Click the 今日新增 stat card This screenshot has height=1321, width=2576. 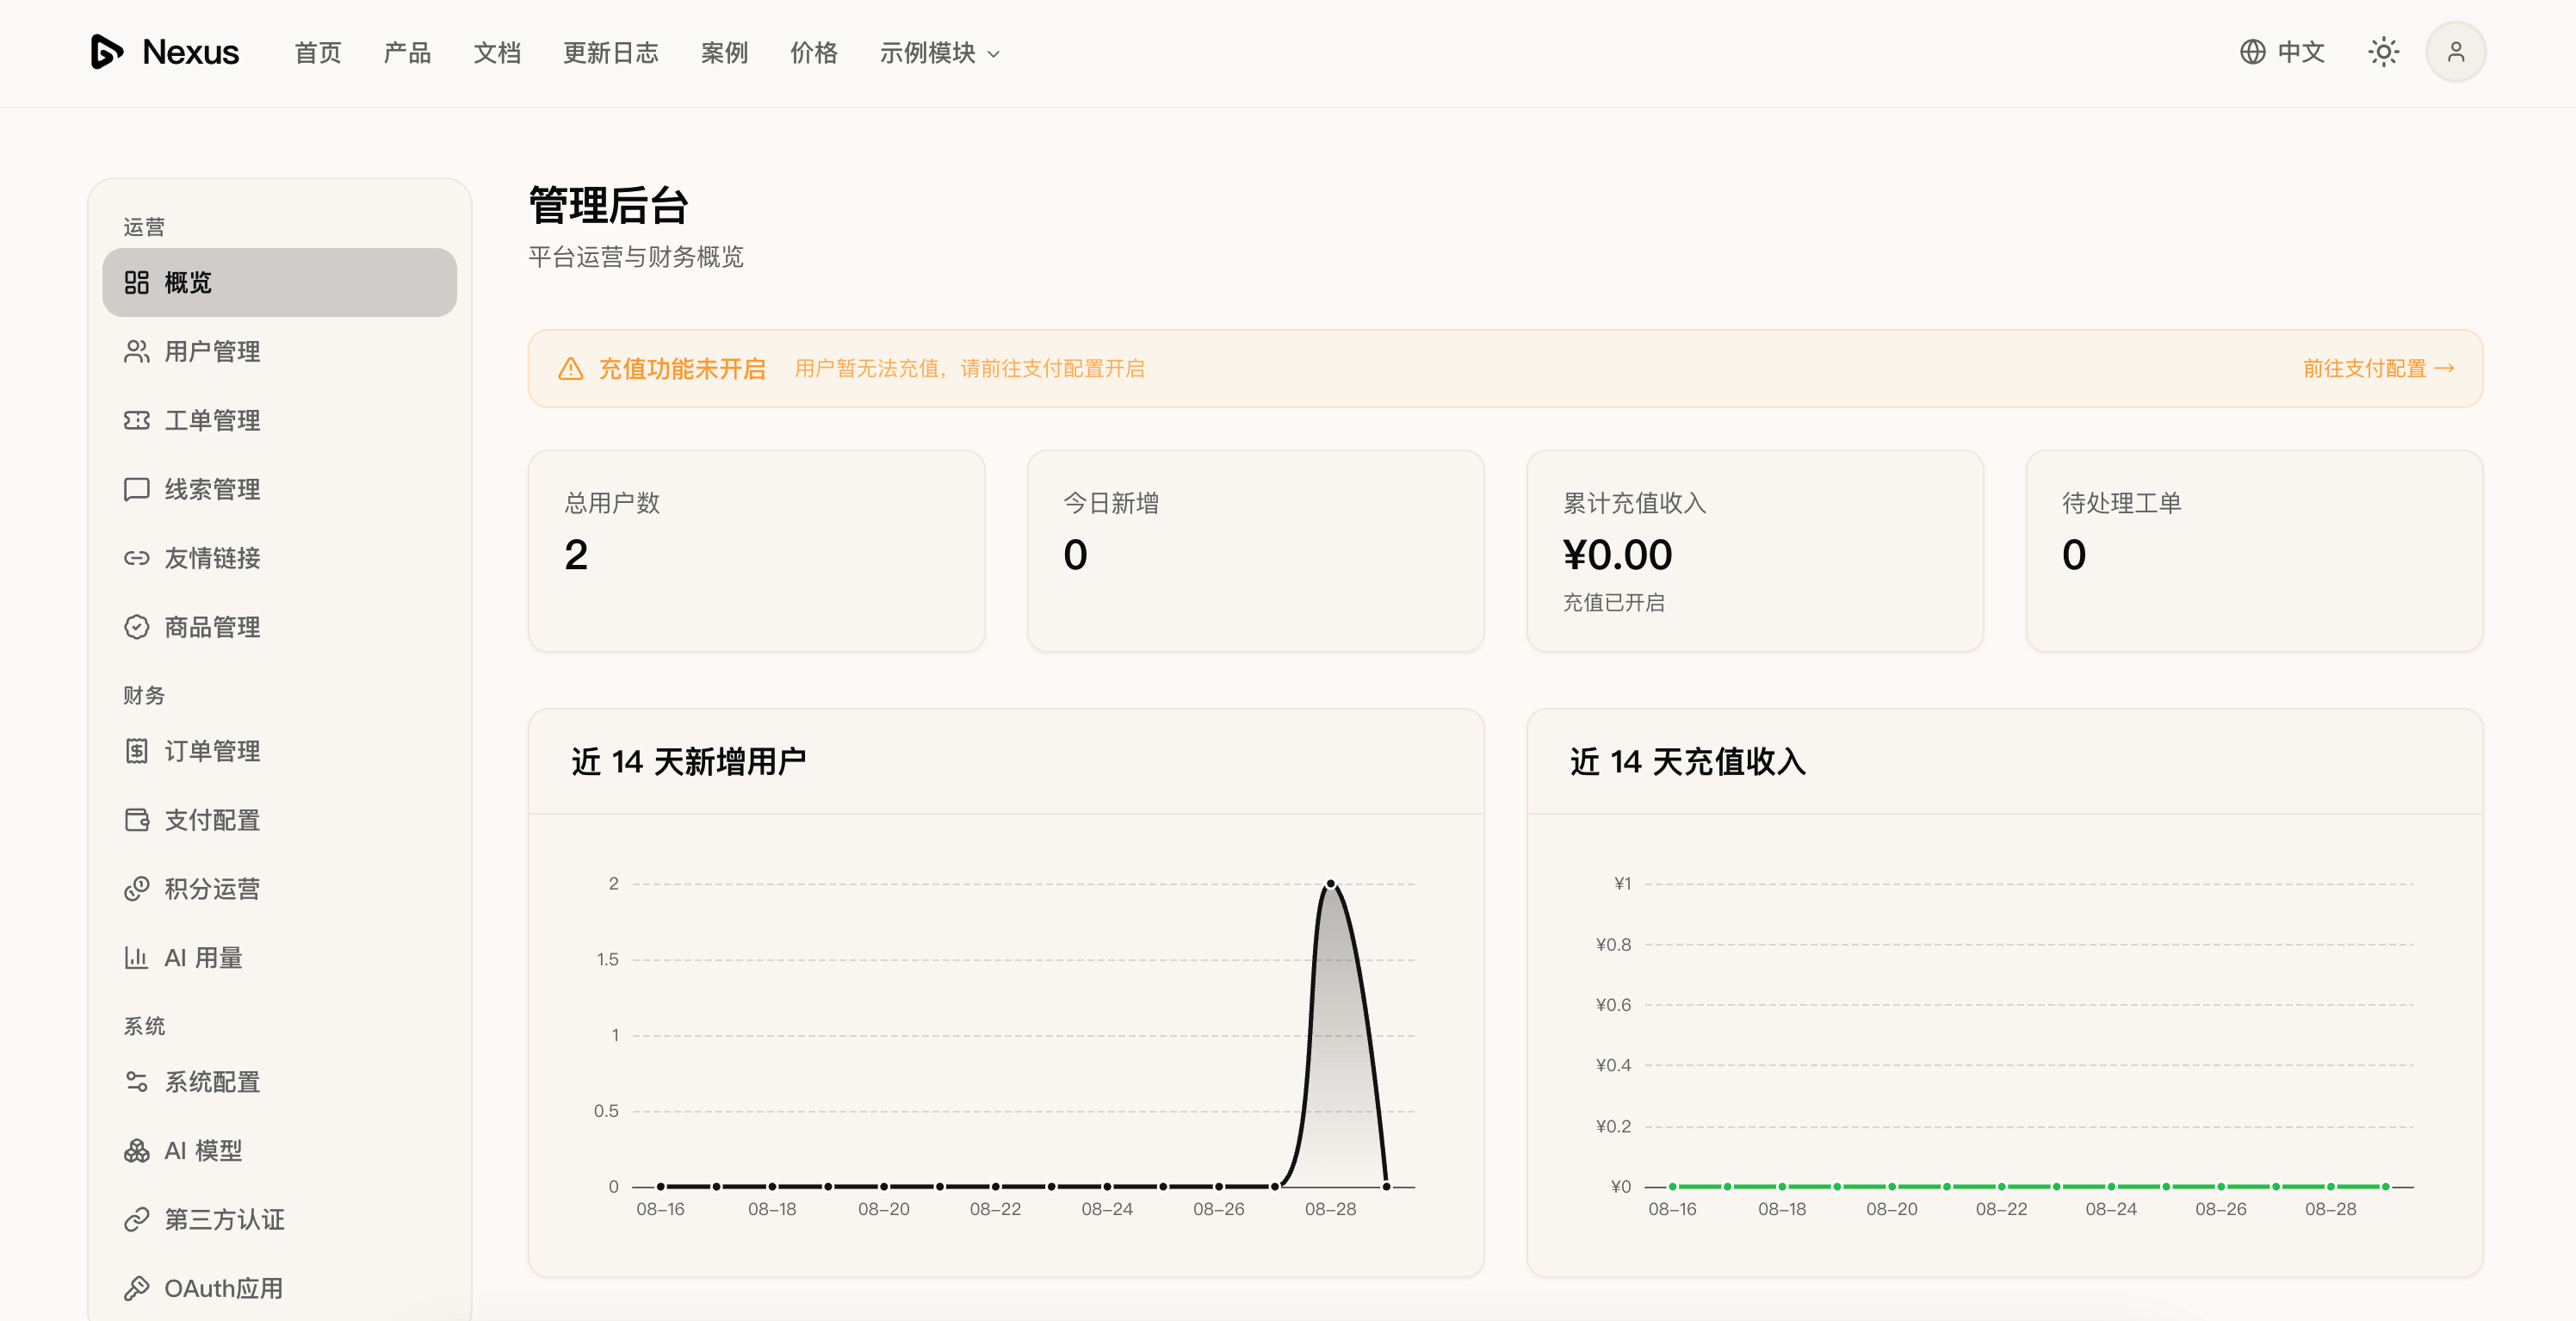point(1256,551)
